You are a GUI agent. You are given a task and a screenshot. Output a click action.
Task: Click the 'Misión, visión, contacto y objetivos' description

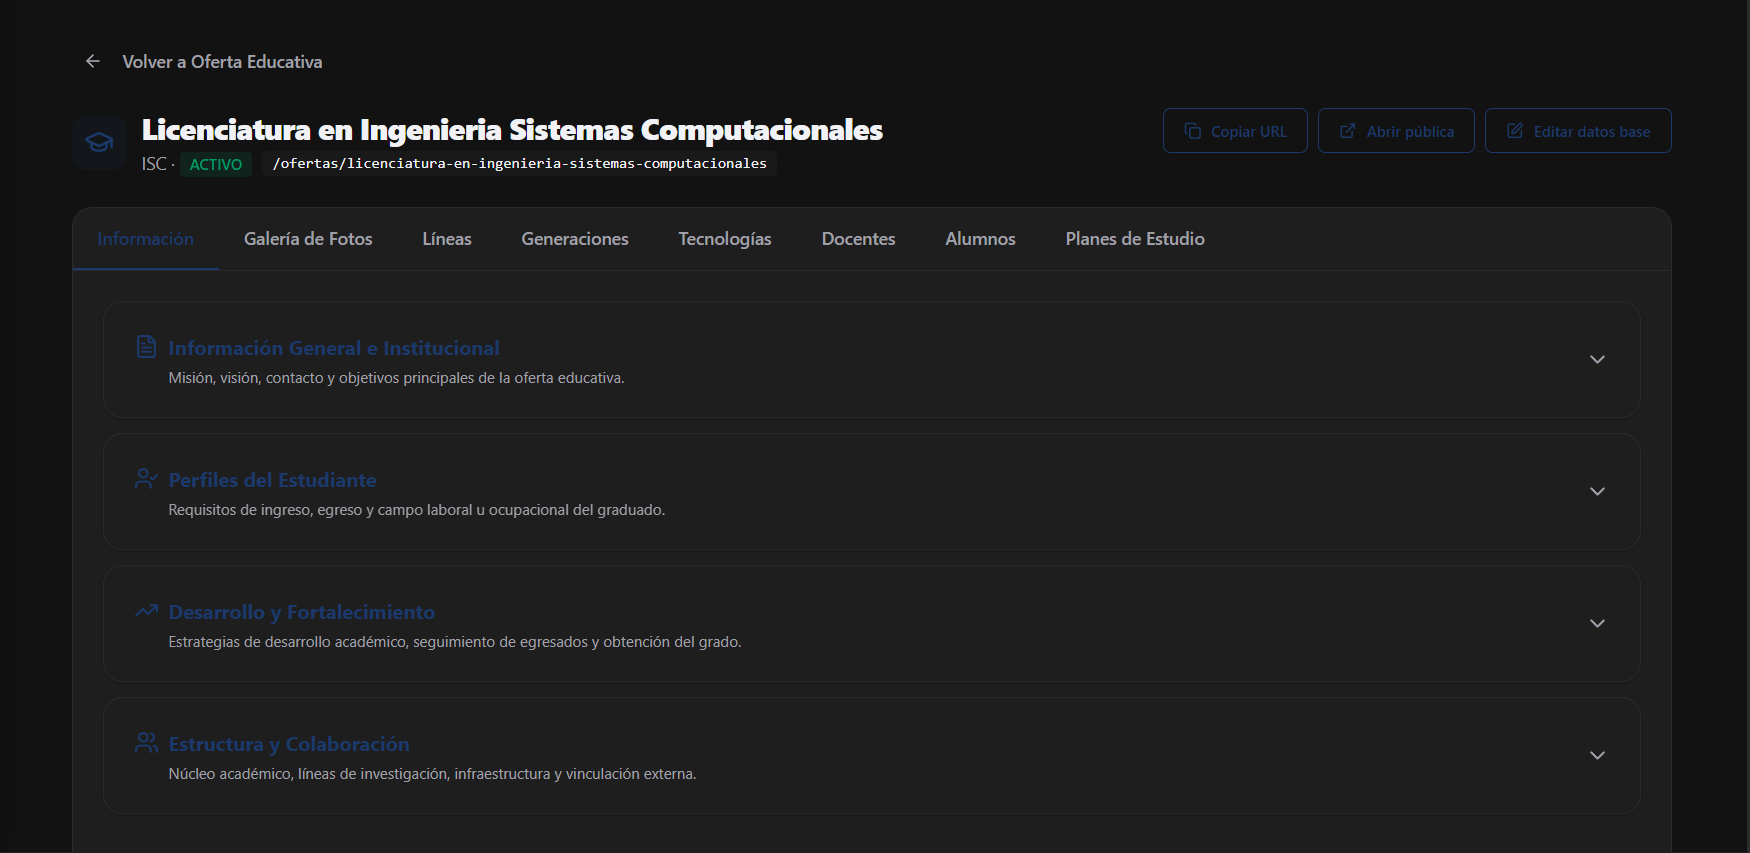pyautogui.click(x=396, y=378)
